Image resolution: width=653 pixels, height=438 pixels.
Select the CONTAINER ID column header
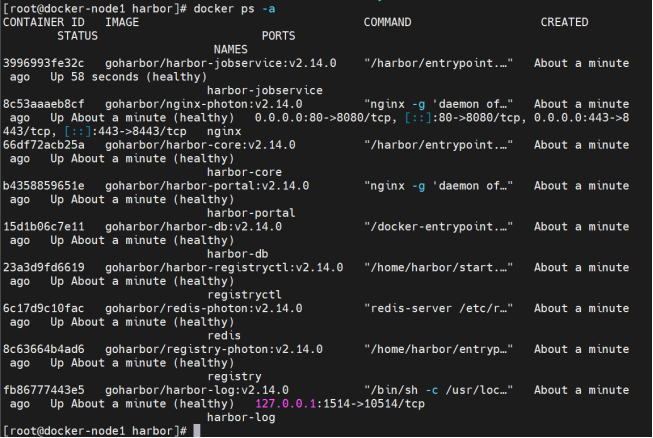coord(44,22)
